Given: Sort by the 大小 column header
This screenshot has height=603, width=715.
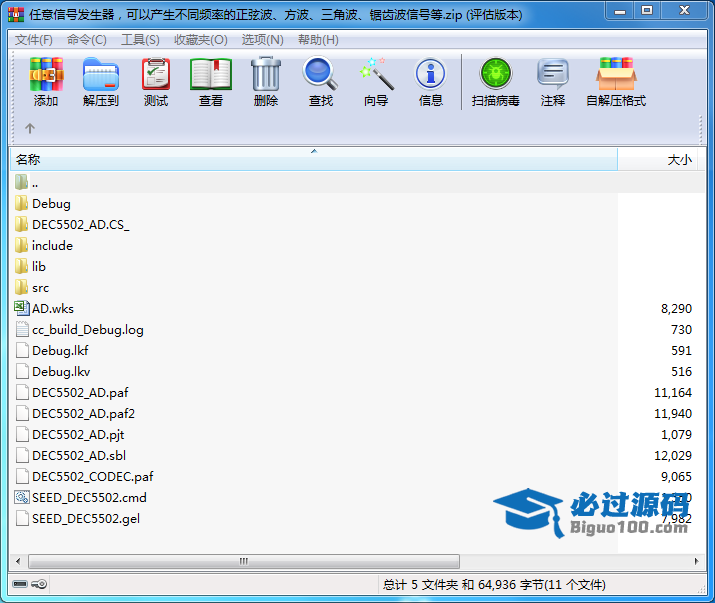Looking at the screenshot, I should (x=657, y=160).
